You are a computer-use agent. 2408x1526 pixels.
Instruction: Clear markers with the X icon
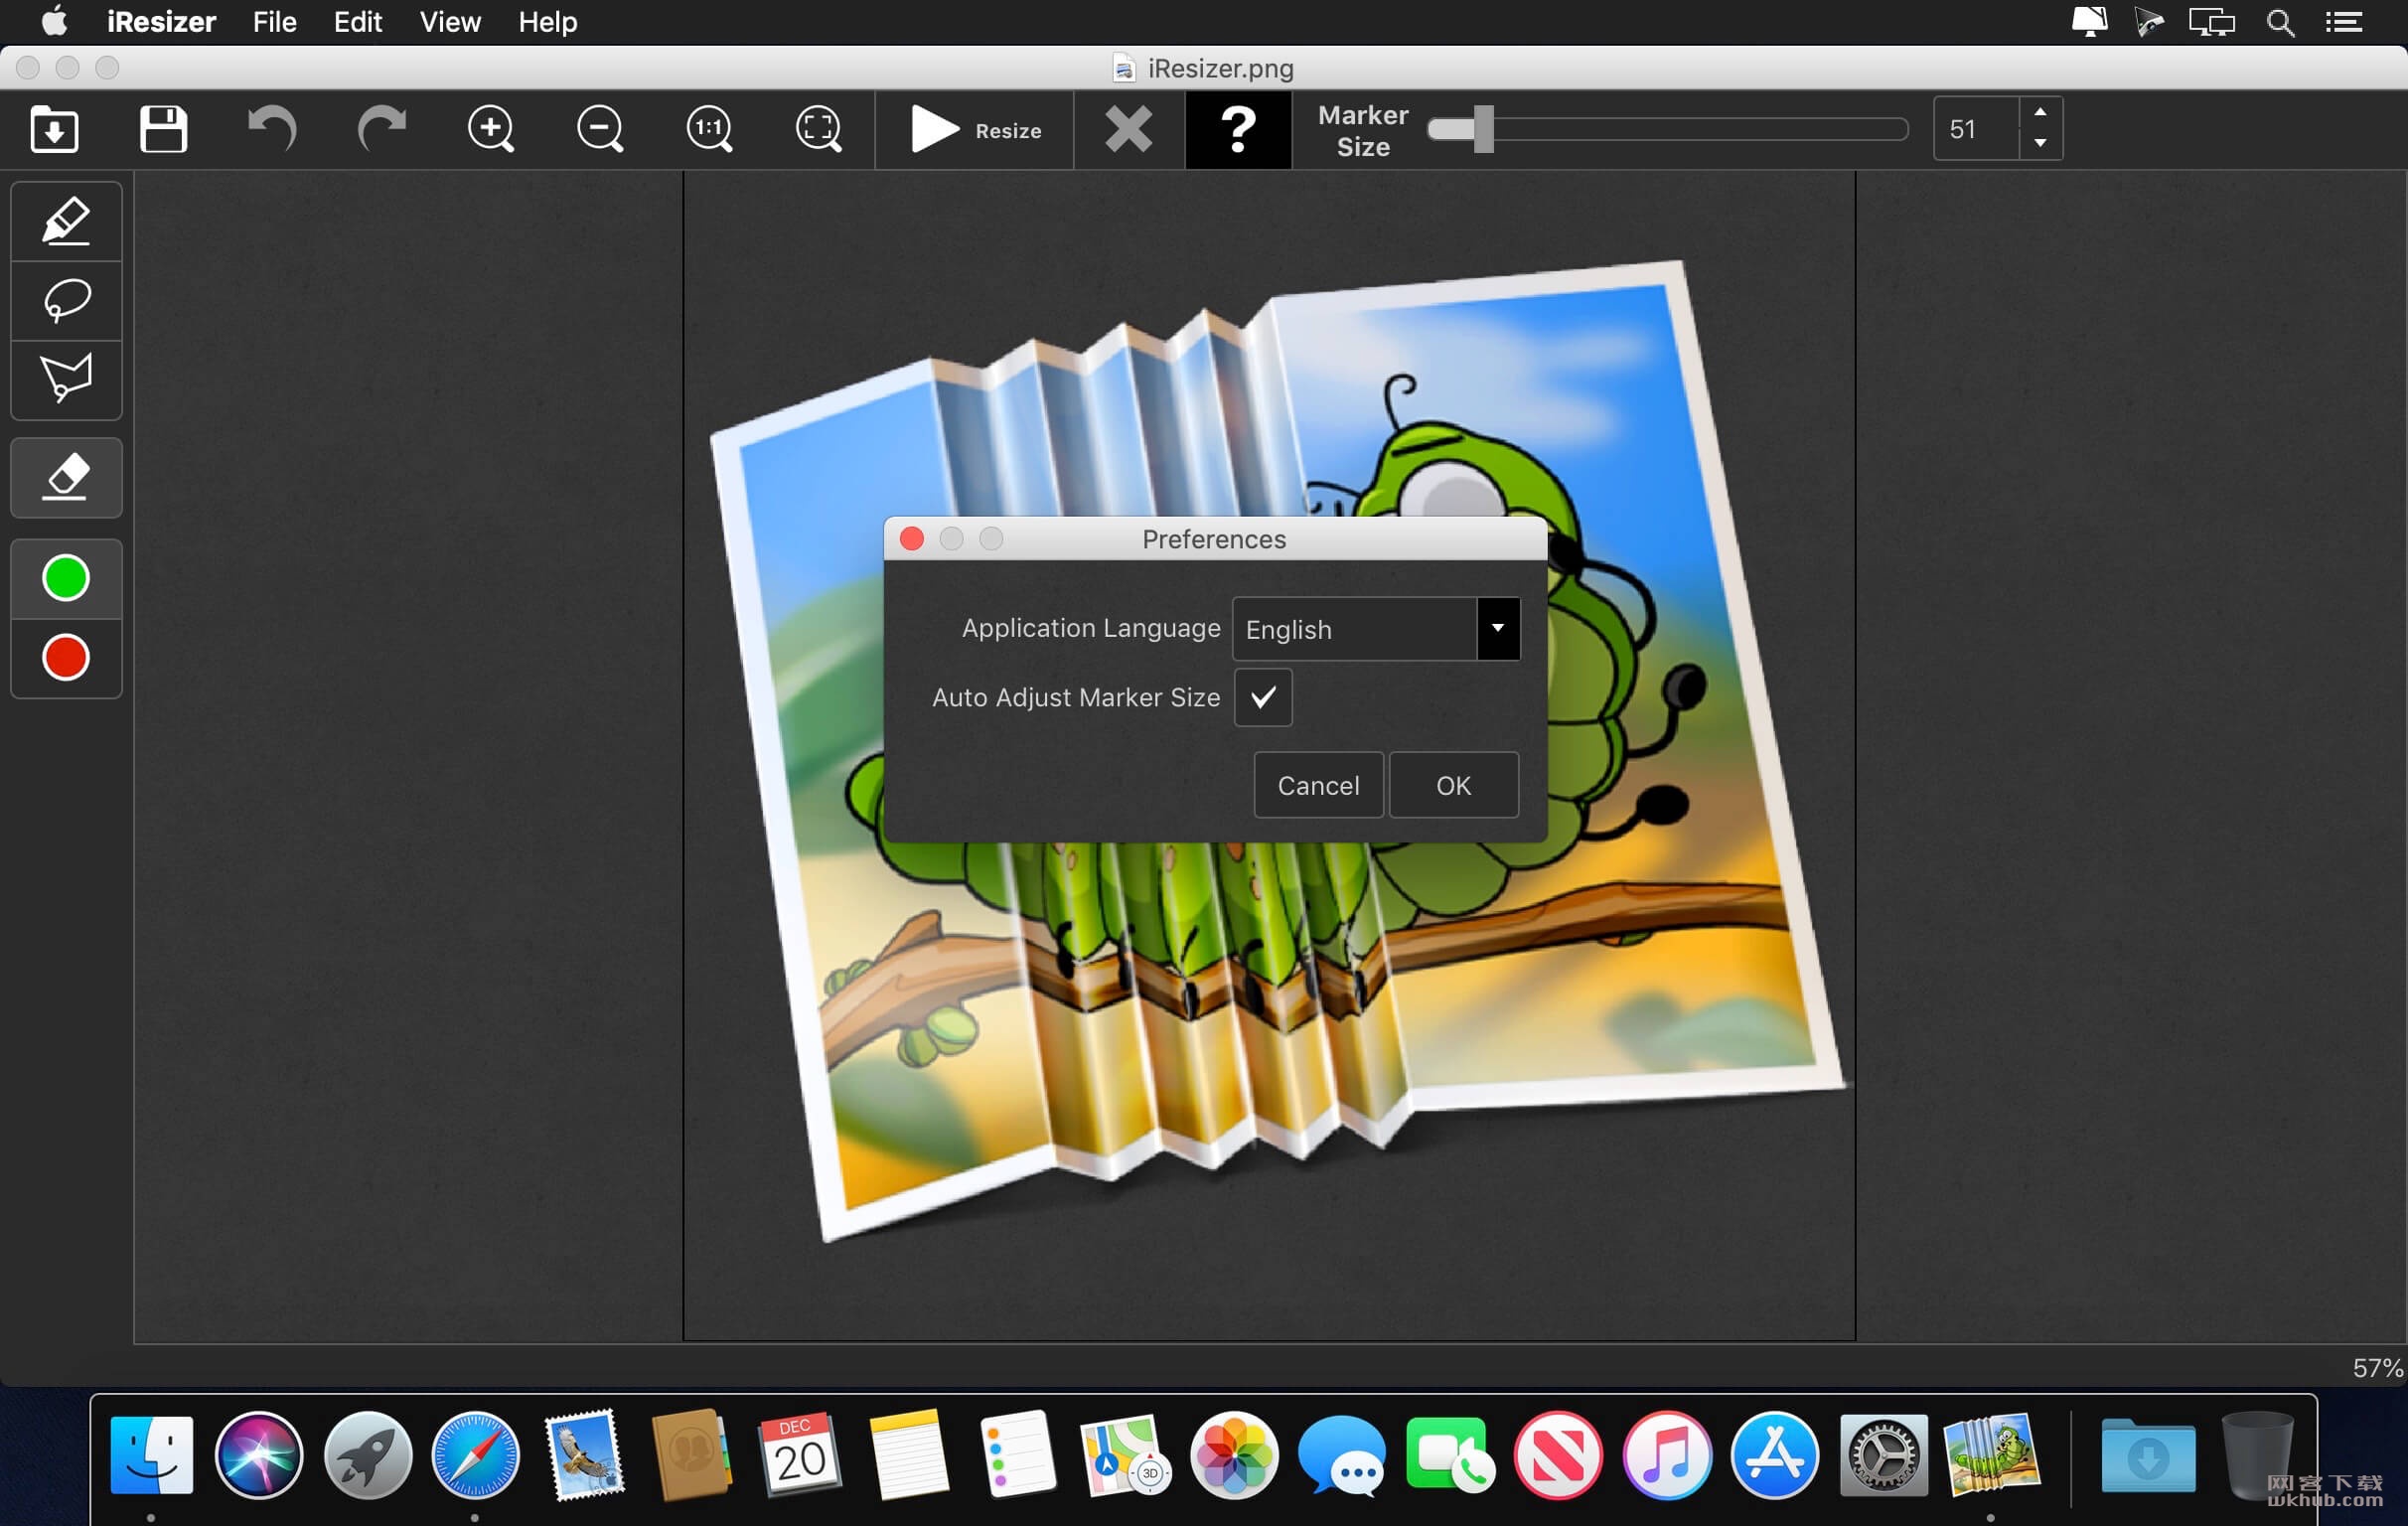pyautogui.click(x=1129, y=130)
